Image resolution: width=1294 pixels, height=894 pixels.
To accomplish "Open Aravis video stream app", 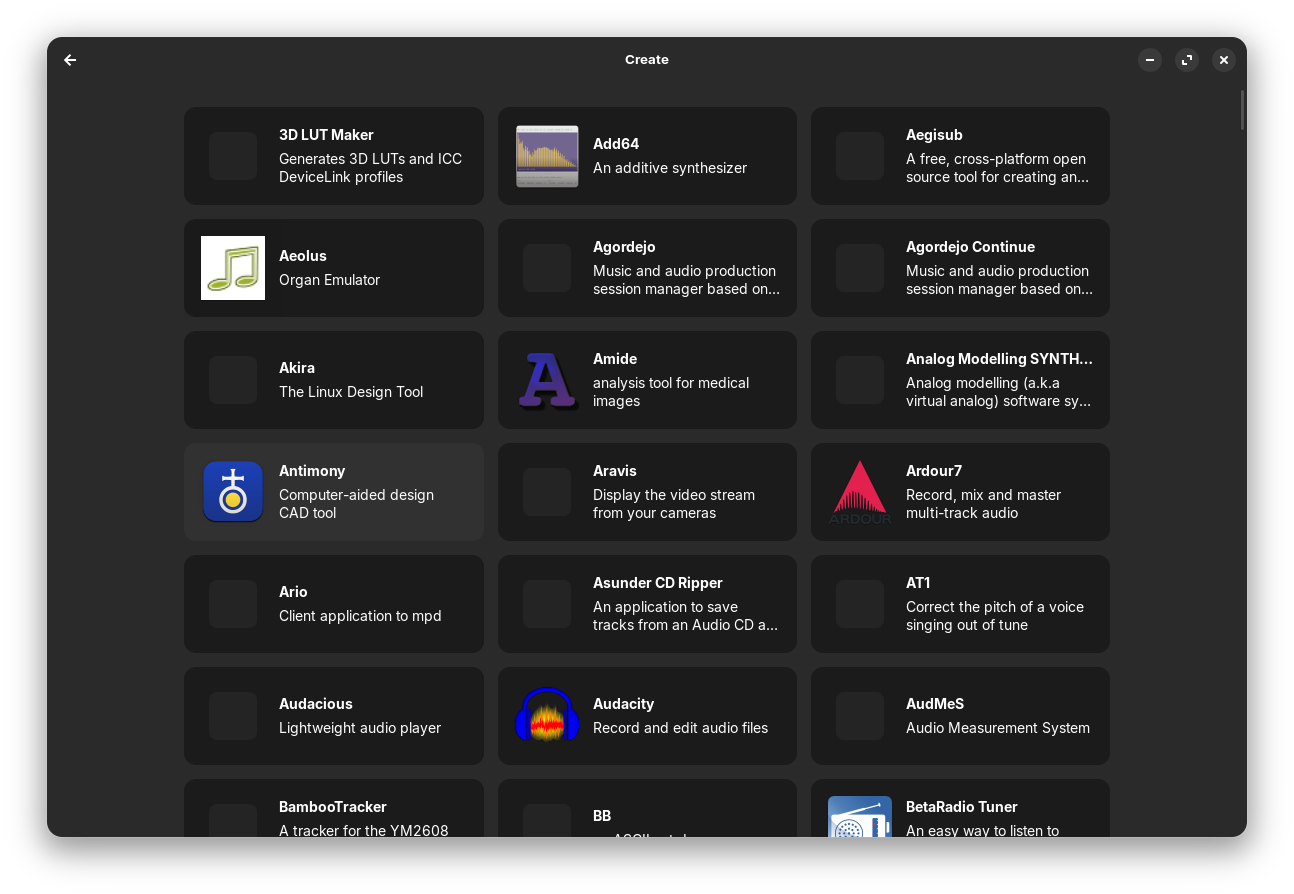I will [647, 492].
